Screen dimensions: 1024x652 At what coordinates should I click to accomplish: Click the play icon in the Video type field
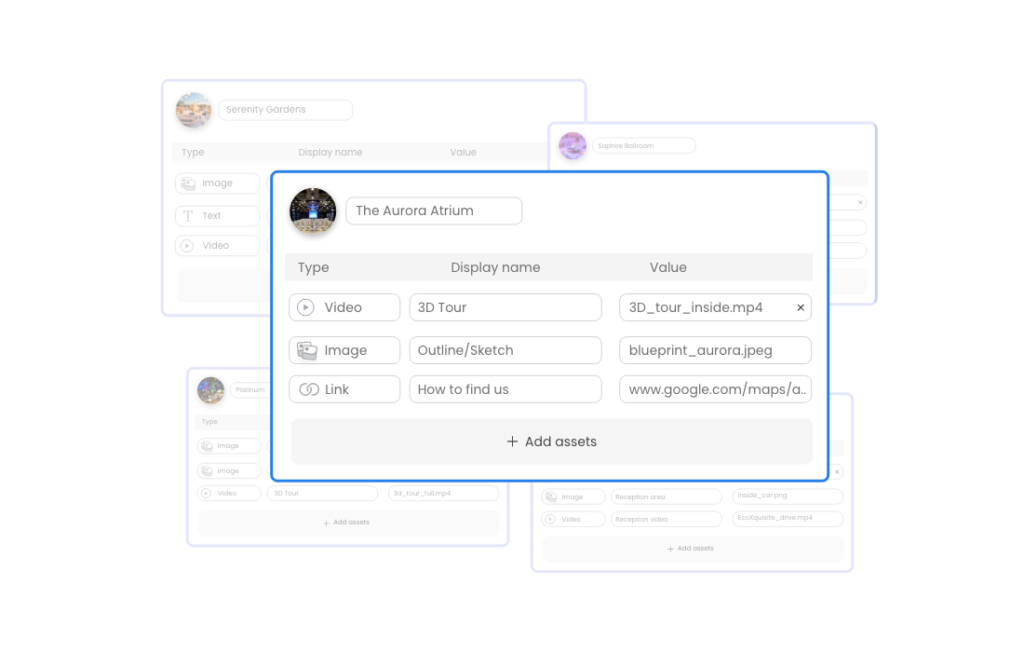[x=306, y=307]
